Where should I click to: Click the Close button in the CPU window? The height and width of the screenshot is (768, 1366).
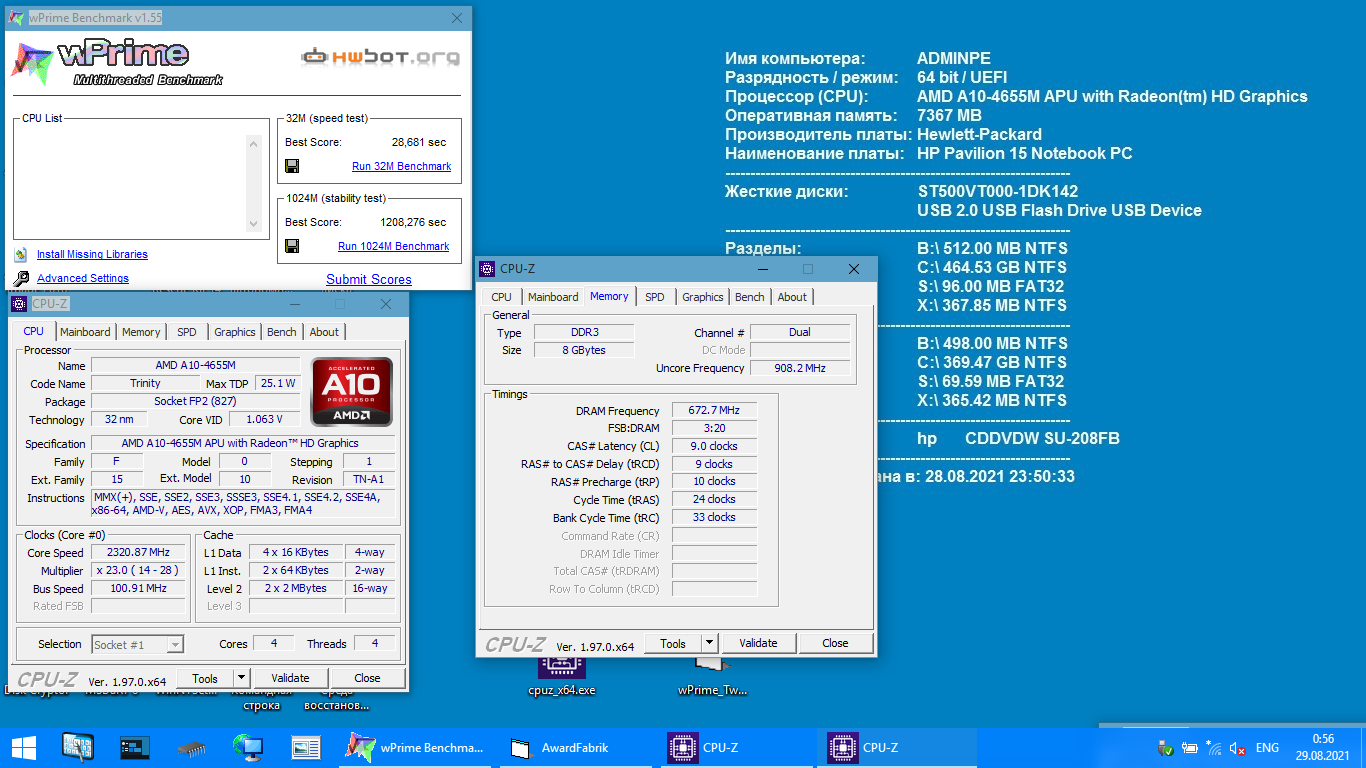pyautogui.click(x=367, y=678)
